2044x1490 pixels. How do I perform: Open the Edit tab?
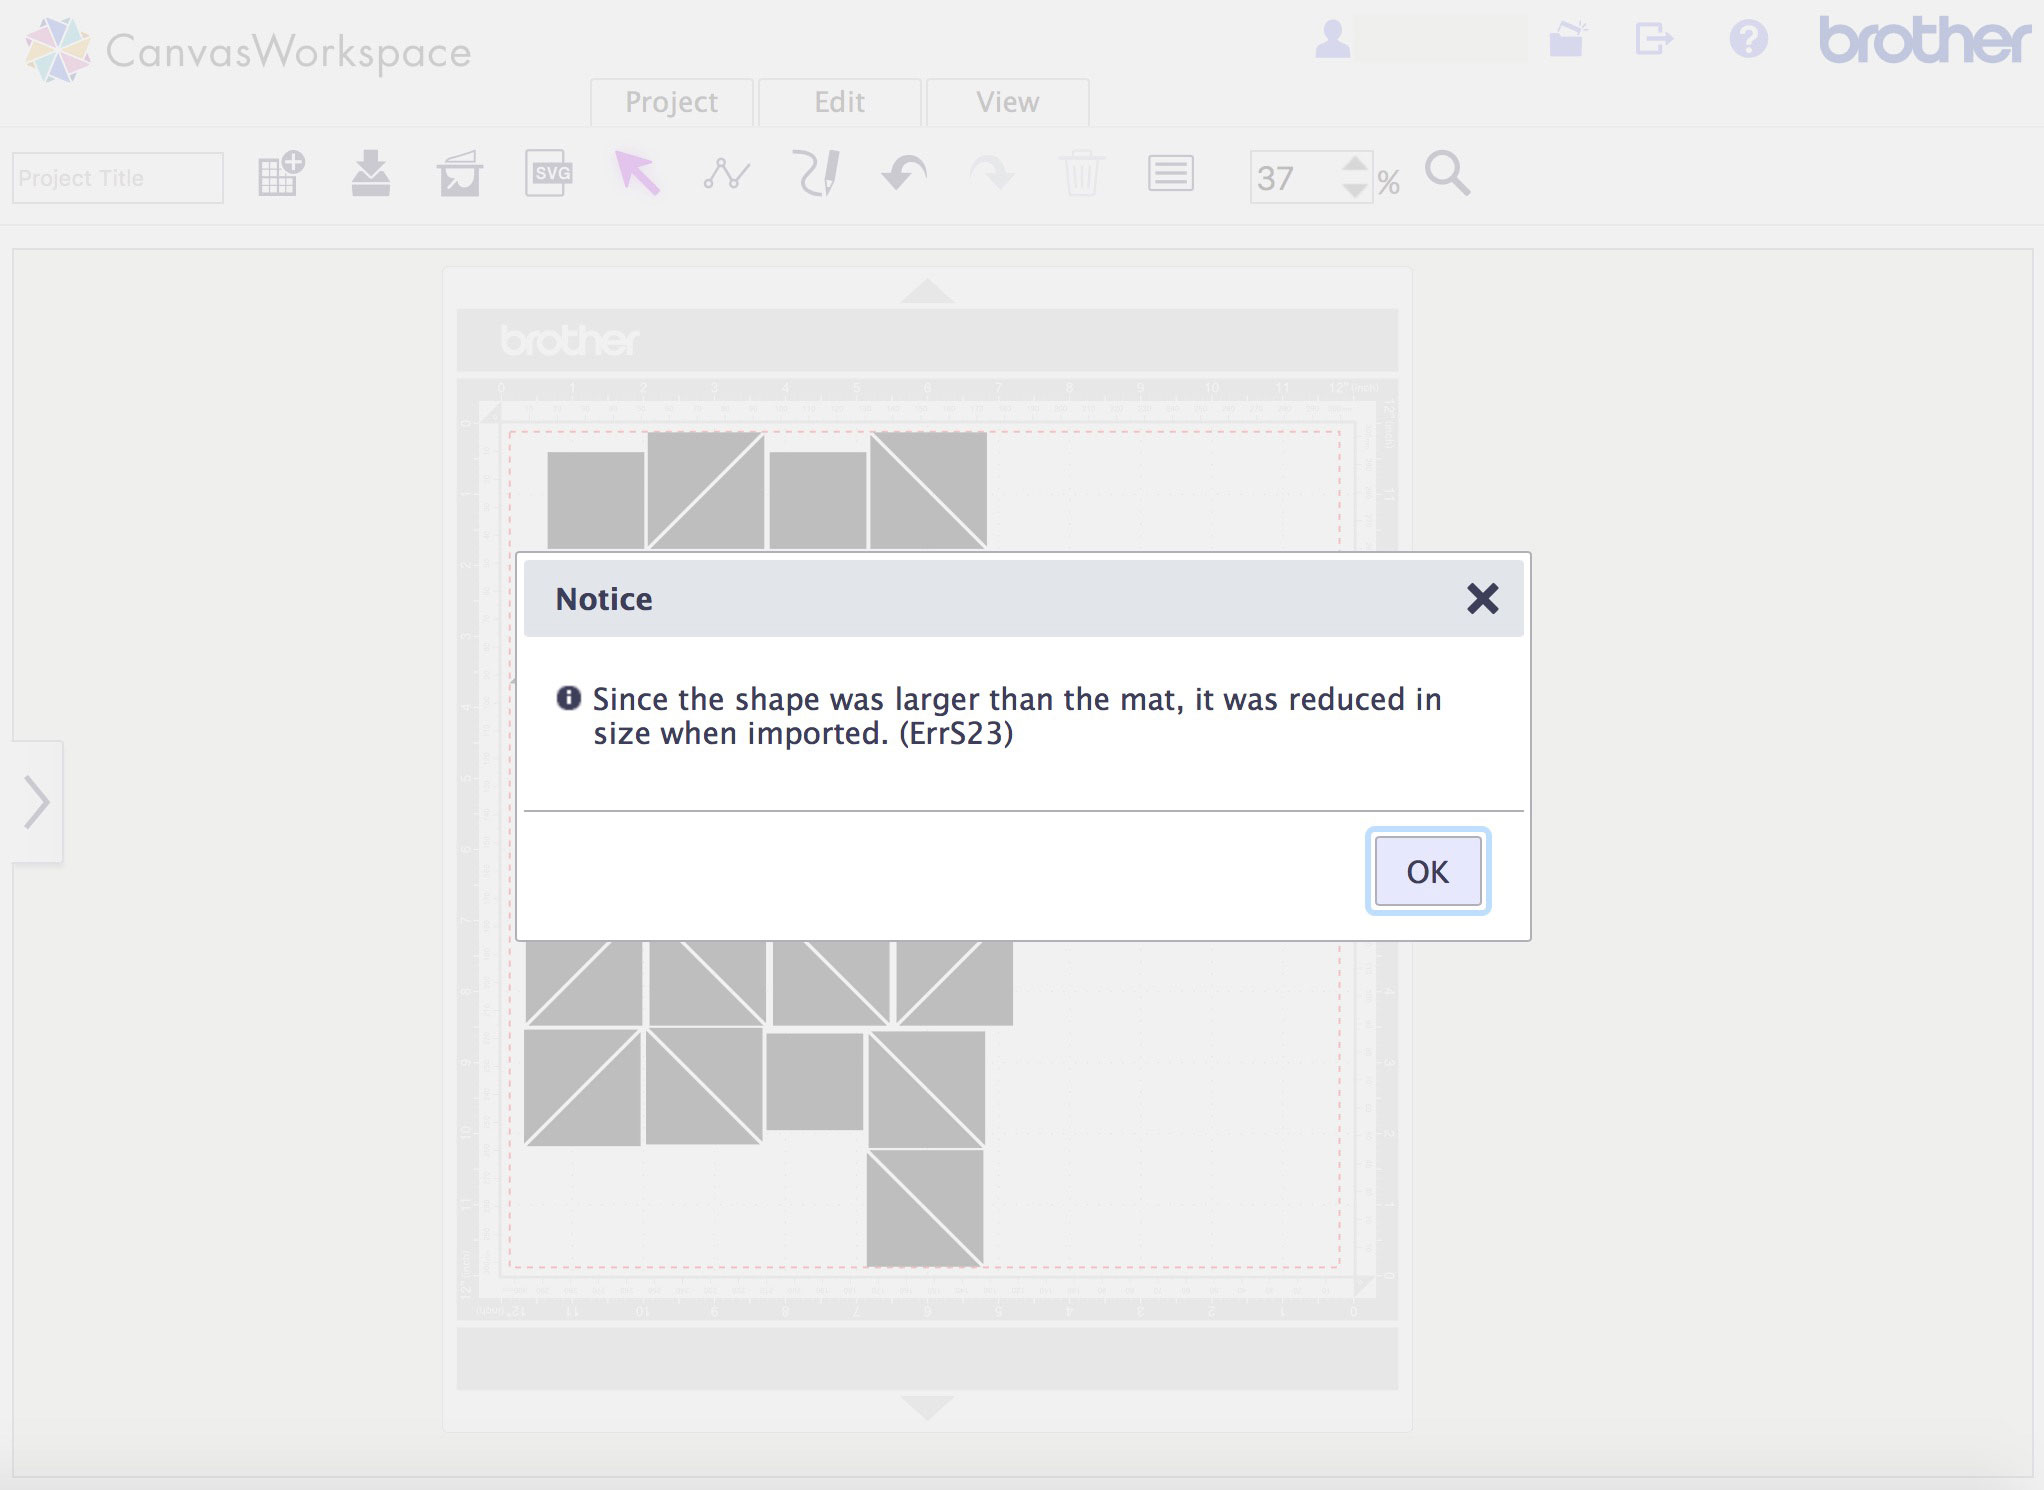coord(840,102)
